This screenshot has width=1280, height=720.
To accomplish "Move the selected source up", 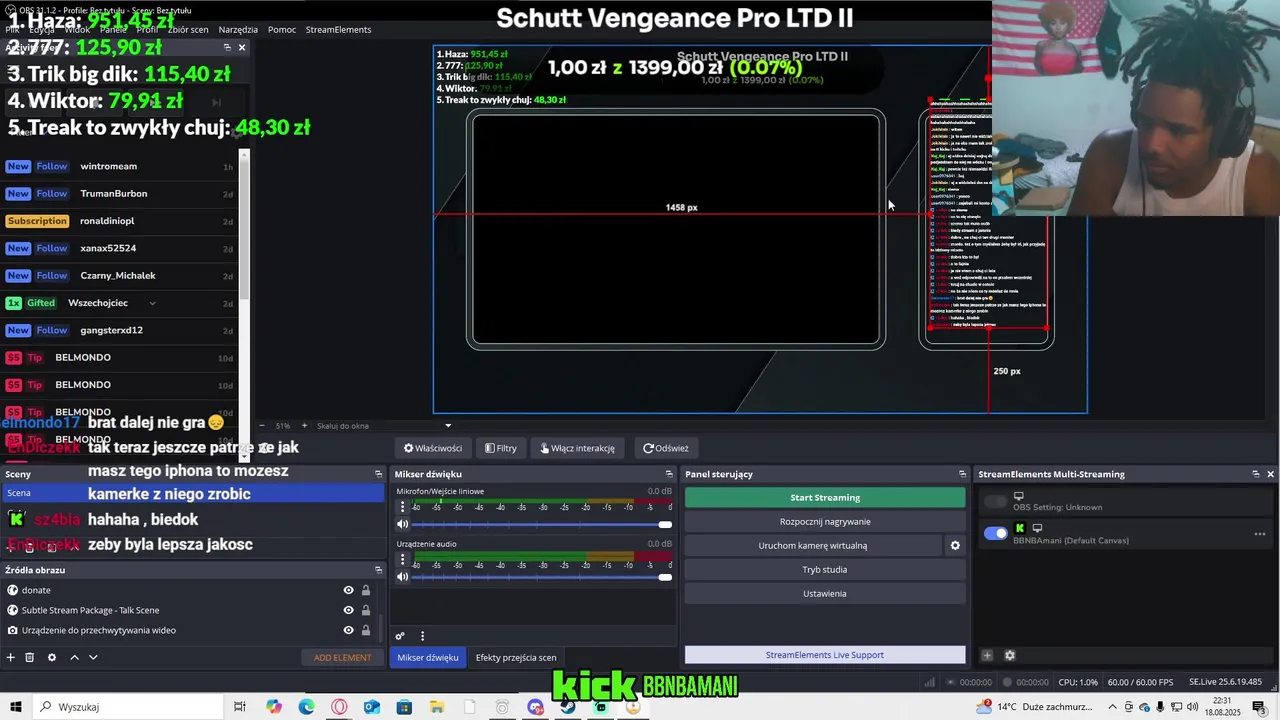I will pyautogui.click(x=74, y=657).
